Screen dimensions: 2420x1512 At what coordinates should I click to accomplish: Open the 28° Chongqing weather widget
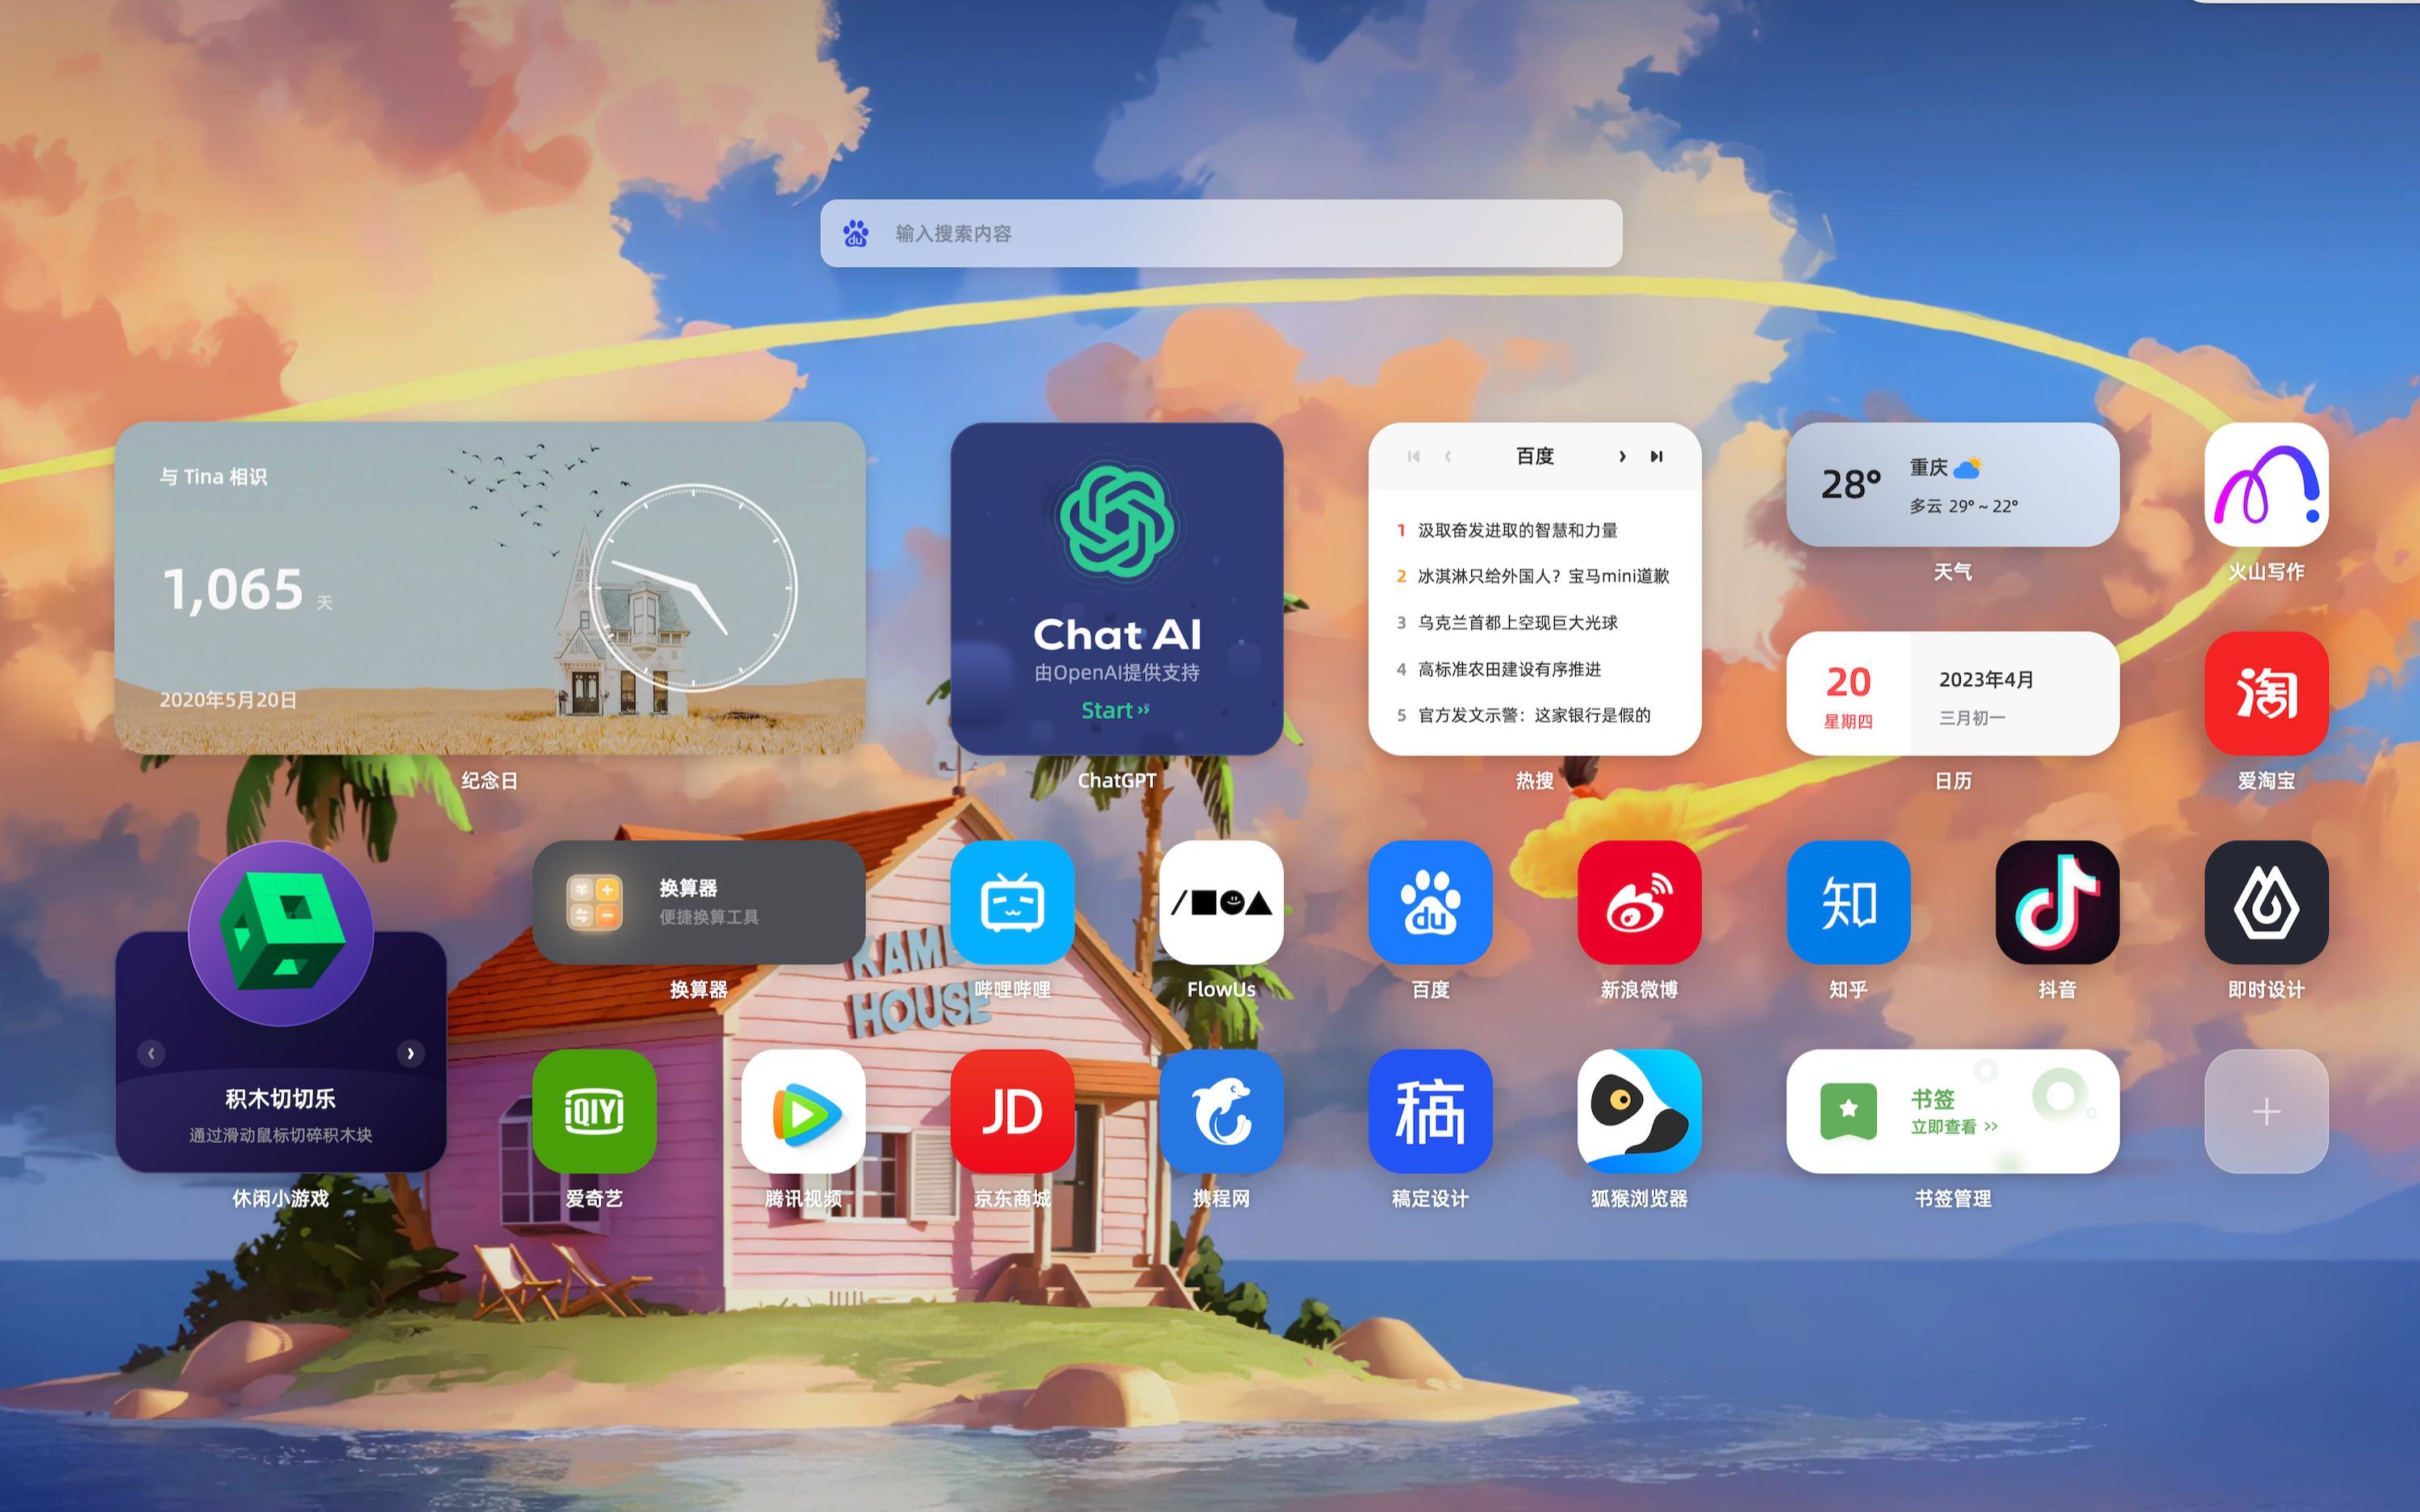[x=1952, y=484]
